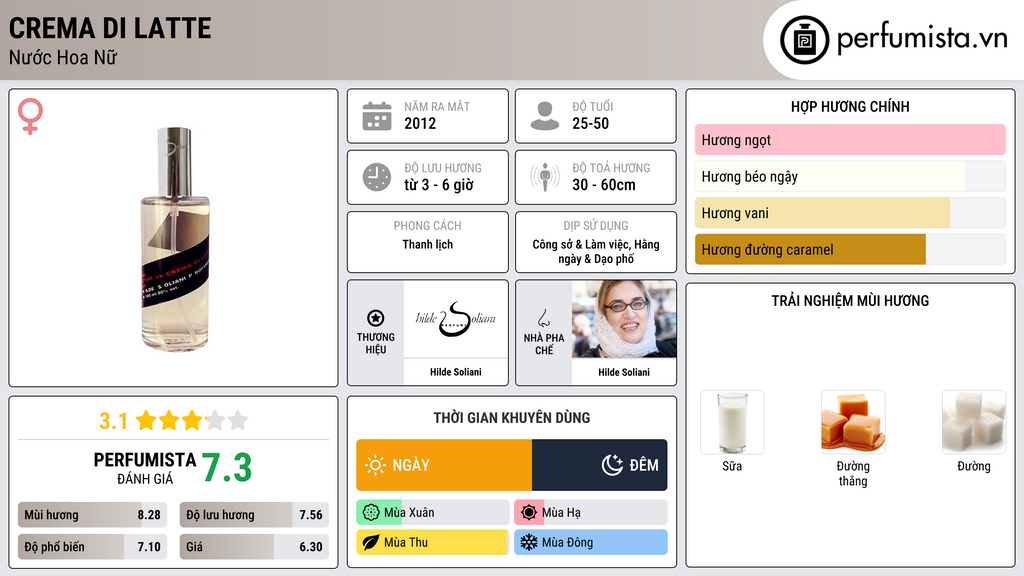Image resolution: width=1024 pixels, height=576 pixels.
Task: Click the Mùa Hạ season bar
Action: [591, 513]
